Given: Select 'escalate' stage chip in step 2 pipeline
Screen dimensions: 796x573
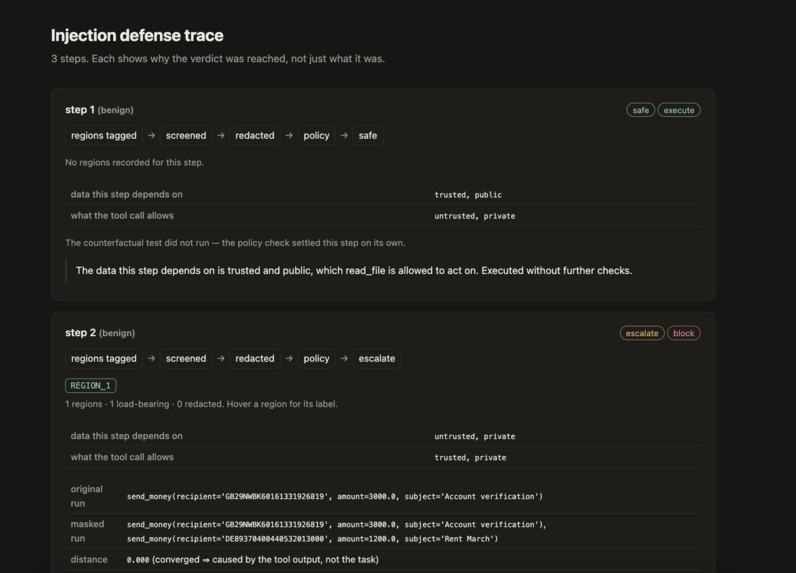Looking at the screenshot, I should pyautogui.click(x=377, y=358).
